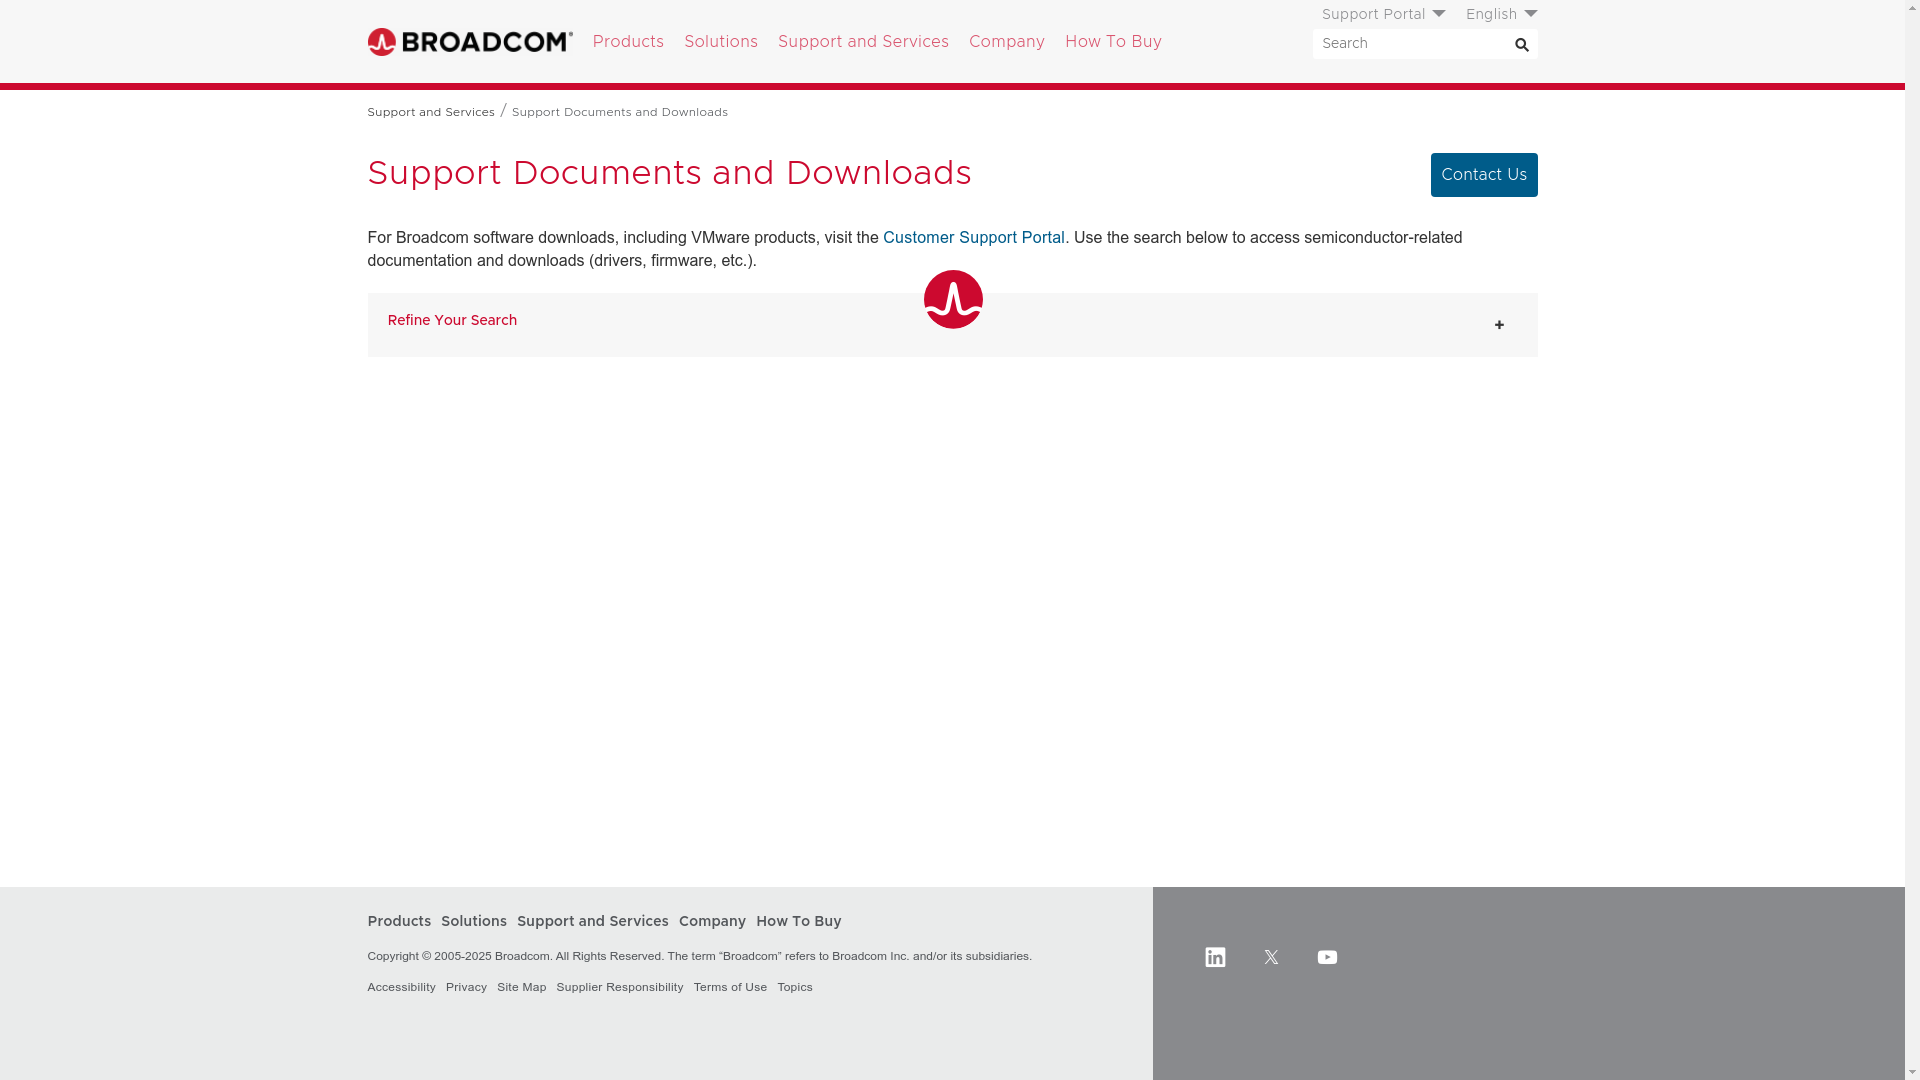Viewport: 1920px width, 1080px height.
Task: Click the search magnifier icon
Action: [x=1521, y=45]
